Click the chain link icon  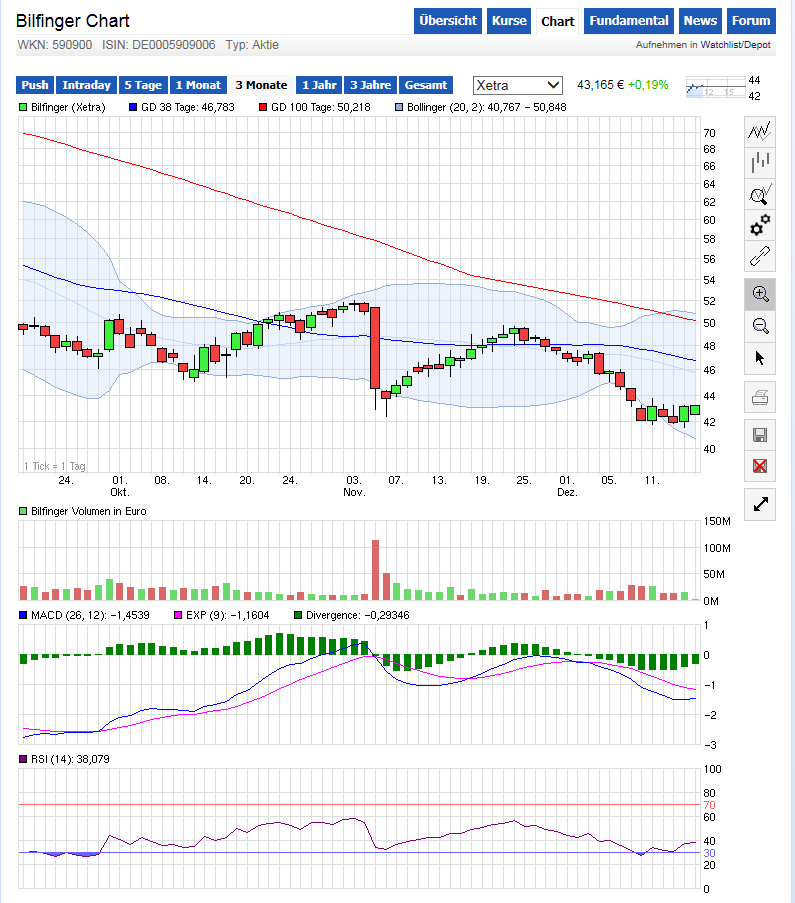(x=759, y=256)
